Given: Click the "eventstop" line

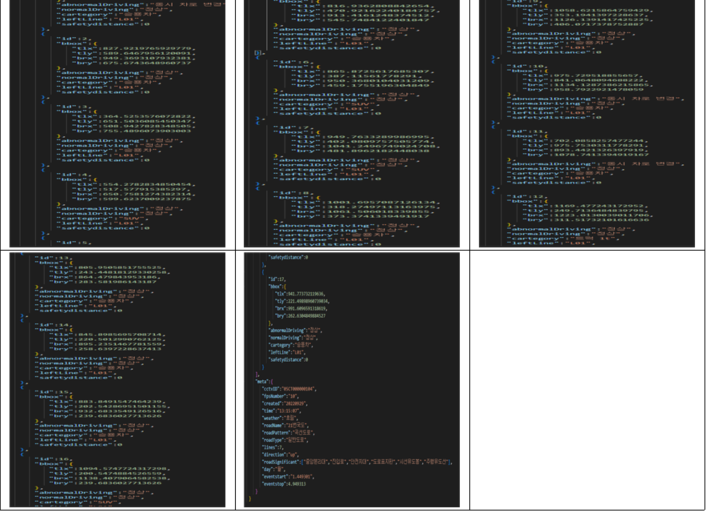Looking at the screenshot, I should pyautogui.click(x=284, y=484).
